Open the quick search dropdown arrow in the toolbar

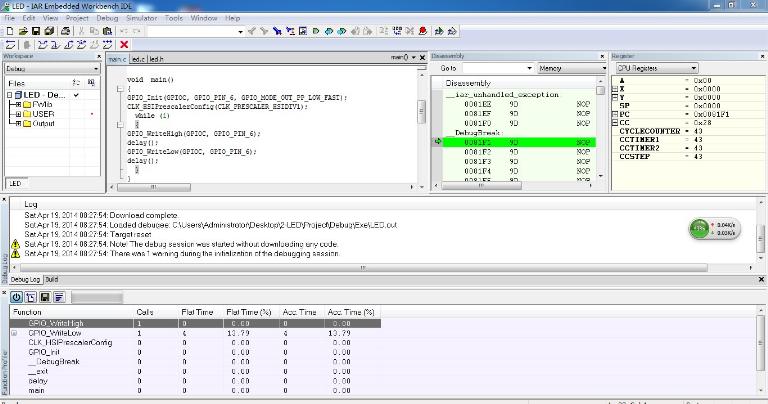click(240, 31)
